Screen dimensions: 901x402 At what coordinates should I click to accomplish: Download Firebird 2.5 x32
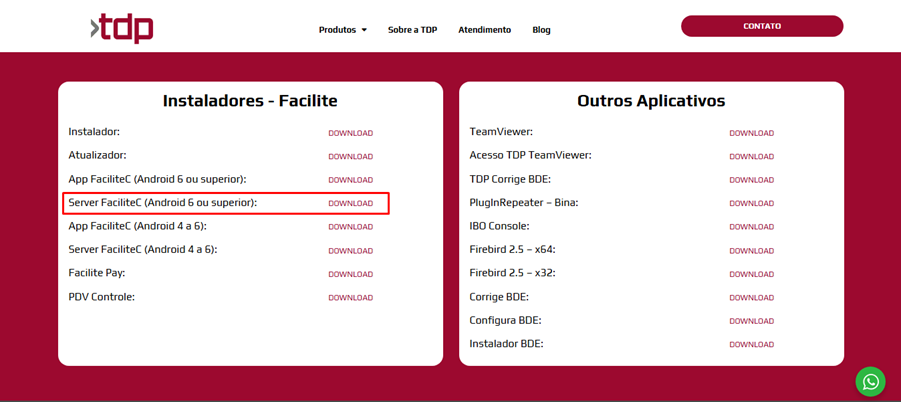[752, 275]
